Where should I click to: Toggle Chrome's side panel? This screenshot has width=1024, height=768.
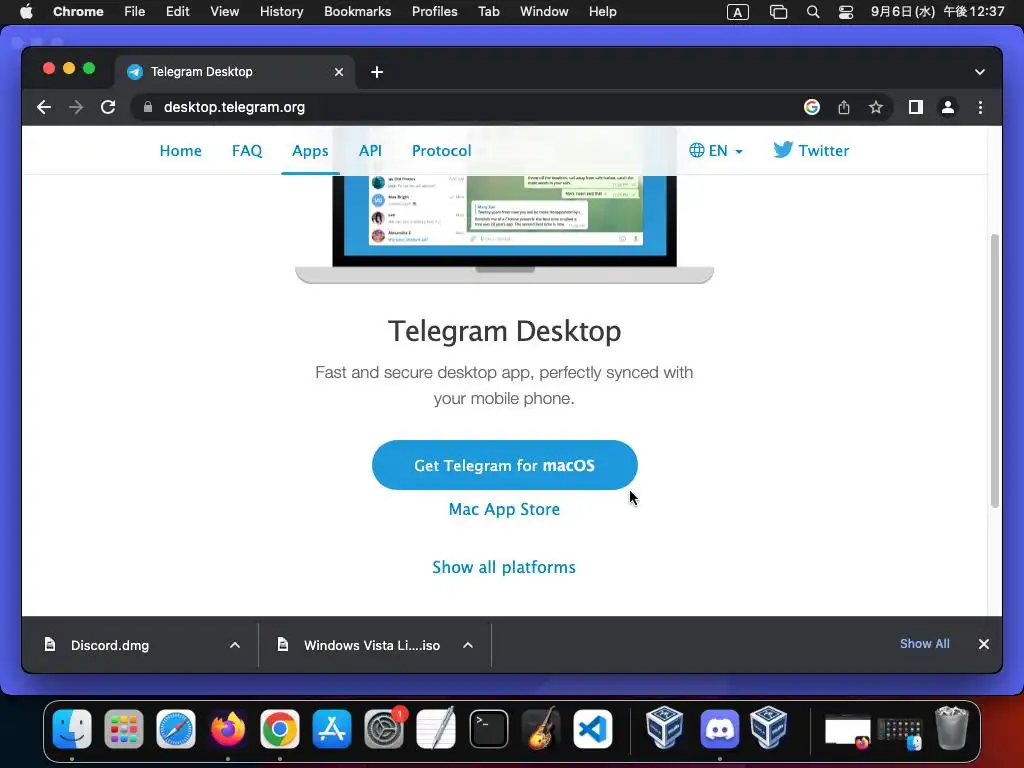point(916,107)
